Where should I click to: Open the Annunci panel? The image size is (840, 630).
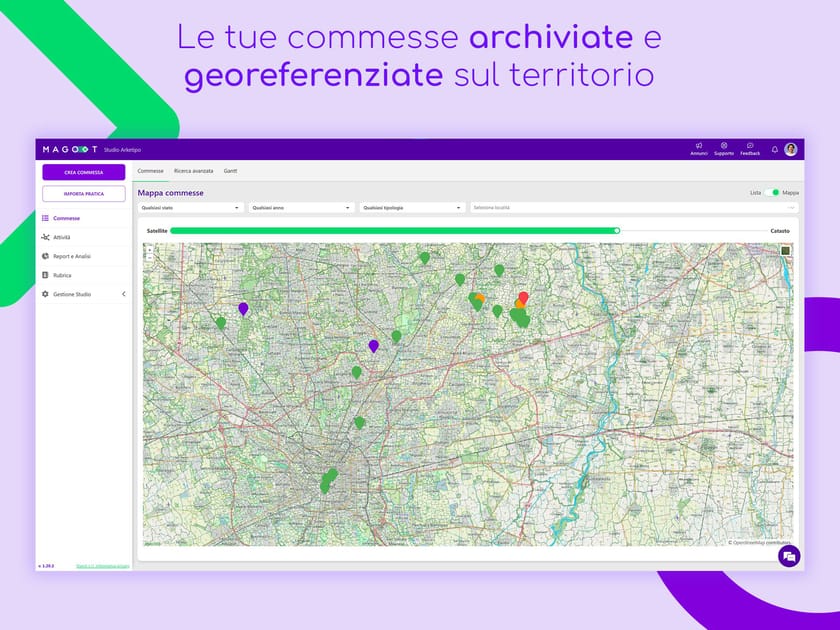[700, 148]
